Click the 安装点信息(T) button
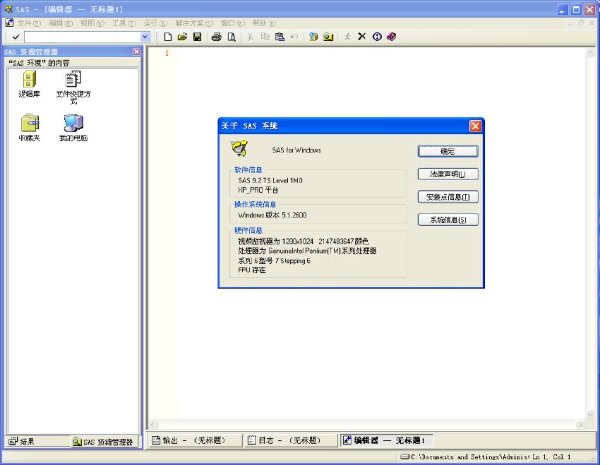This screenshot has height=465, width=600. (448, 197)
